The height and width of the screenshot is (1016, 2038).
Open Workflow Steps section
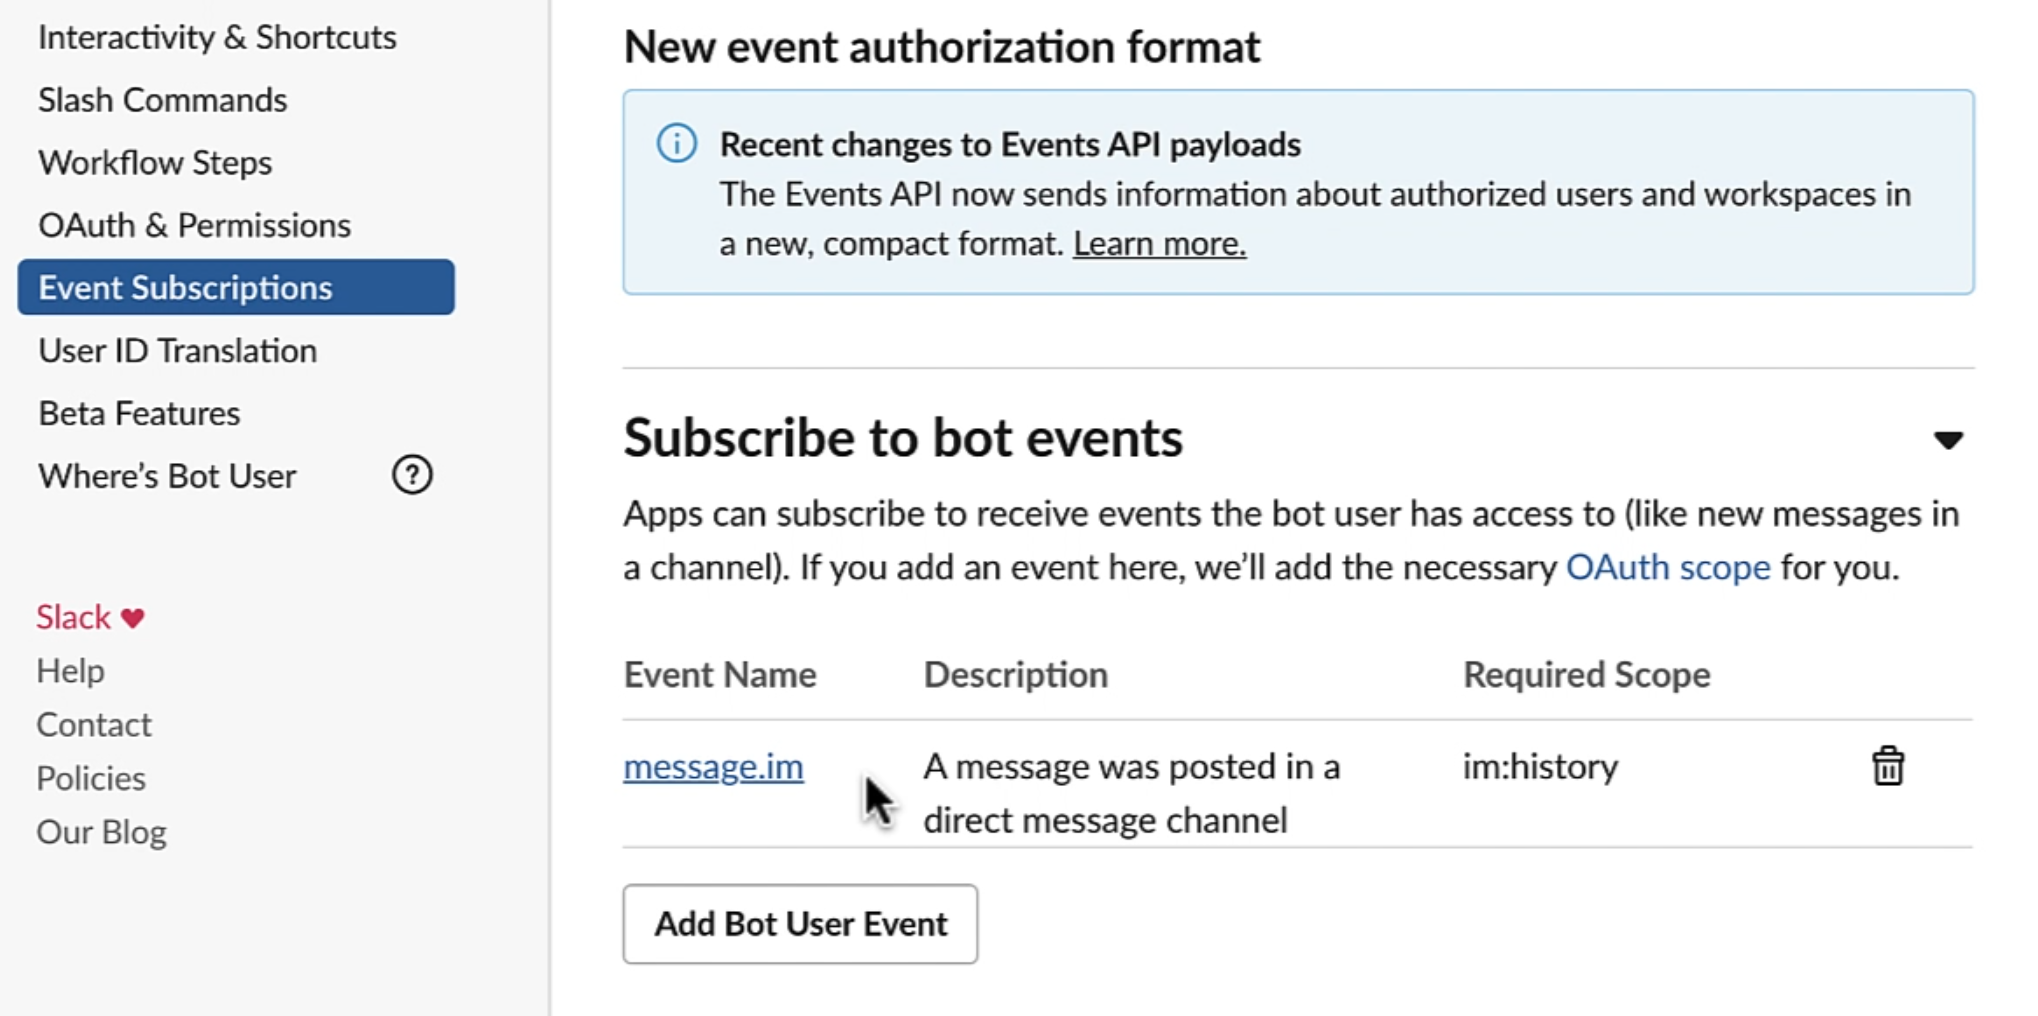click(x=155, y=162)
